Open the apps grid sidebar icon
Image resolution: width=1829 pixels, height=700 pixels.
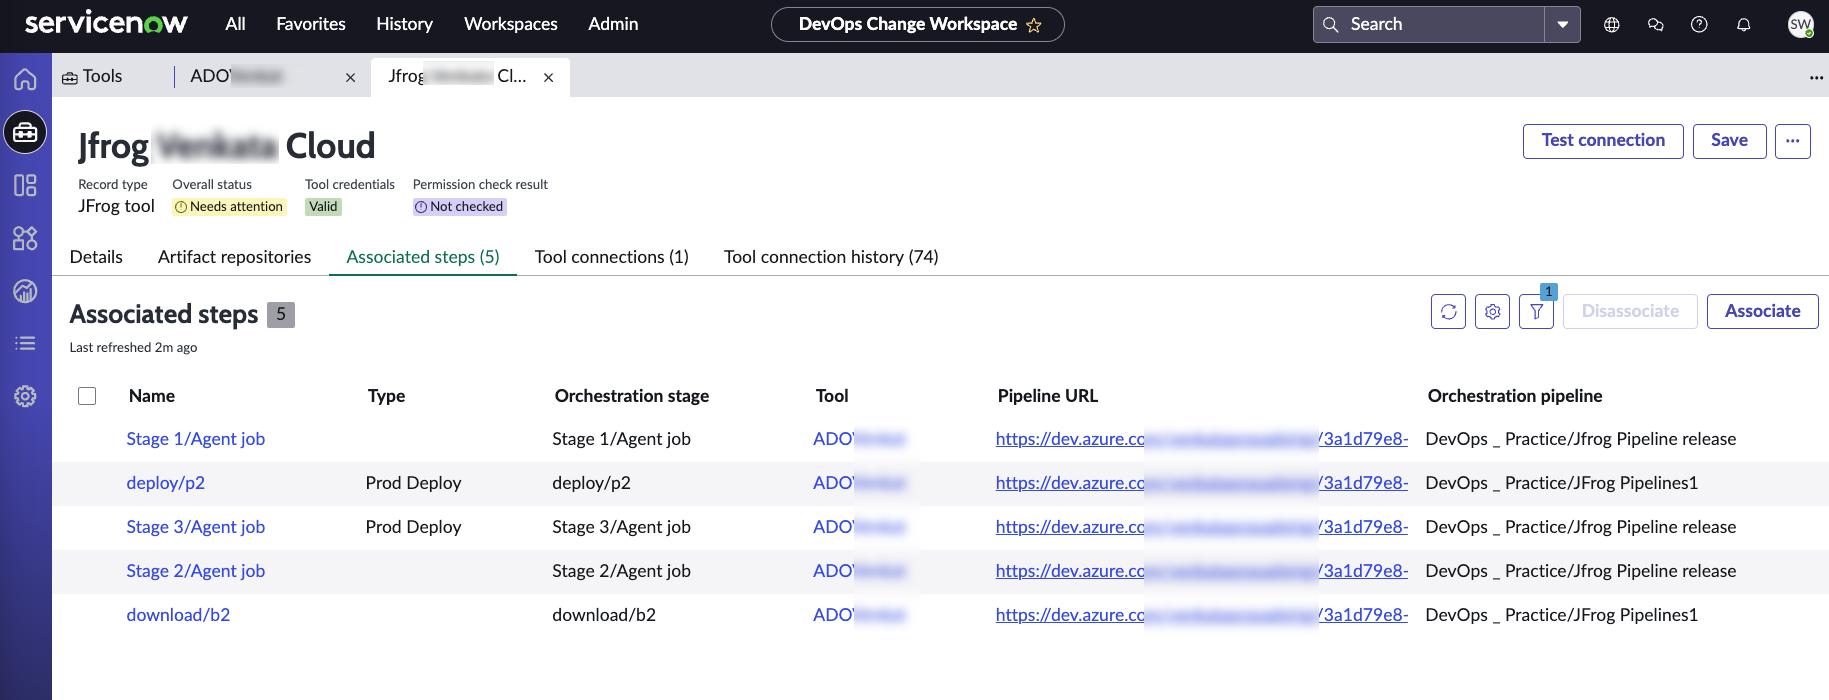coord(25,238)
